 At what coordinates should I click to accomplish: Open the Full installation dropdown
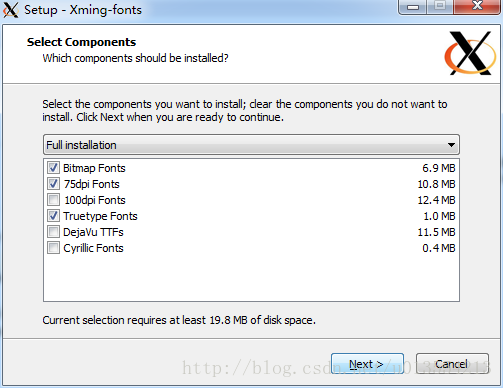pyautogui.click(x=251, y=145)
